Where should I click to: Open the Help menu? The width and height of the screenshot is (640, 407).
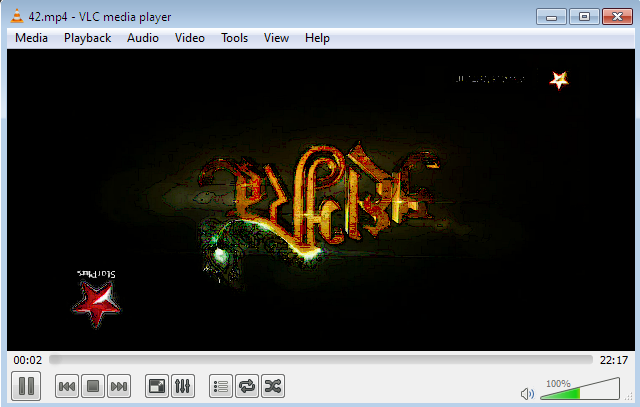click(317, 38)
